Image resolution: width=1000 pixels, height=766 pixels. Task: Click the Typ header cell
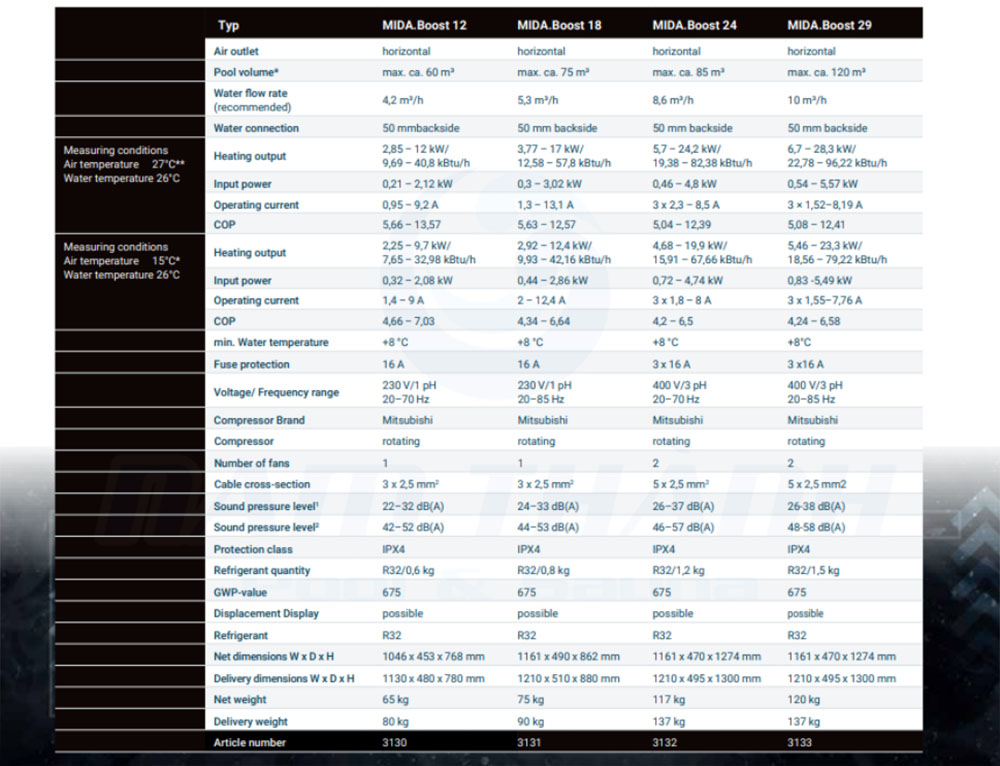[x=228, y=25]
